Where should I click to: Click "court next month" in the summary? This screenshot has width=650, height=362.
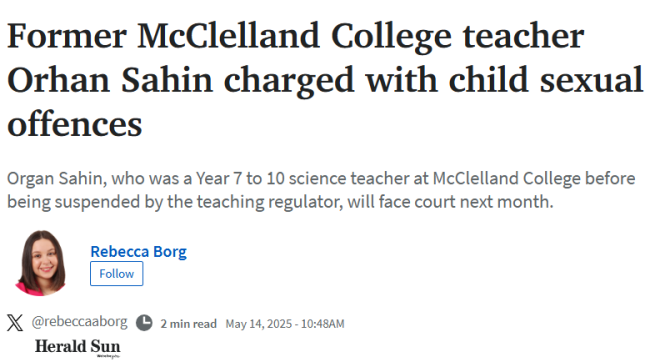pyautogui.click(x=484, y=202)
